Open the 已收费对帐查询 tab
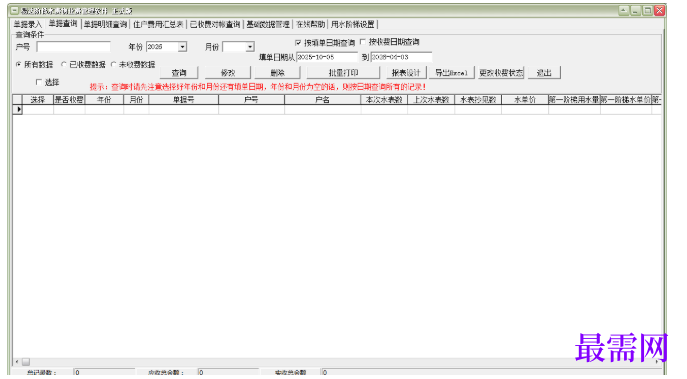 click(215, 25)
